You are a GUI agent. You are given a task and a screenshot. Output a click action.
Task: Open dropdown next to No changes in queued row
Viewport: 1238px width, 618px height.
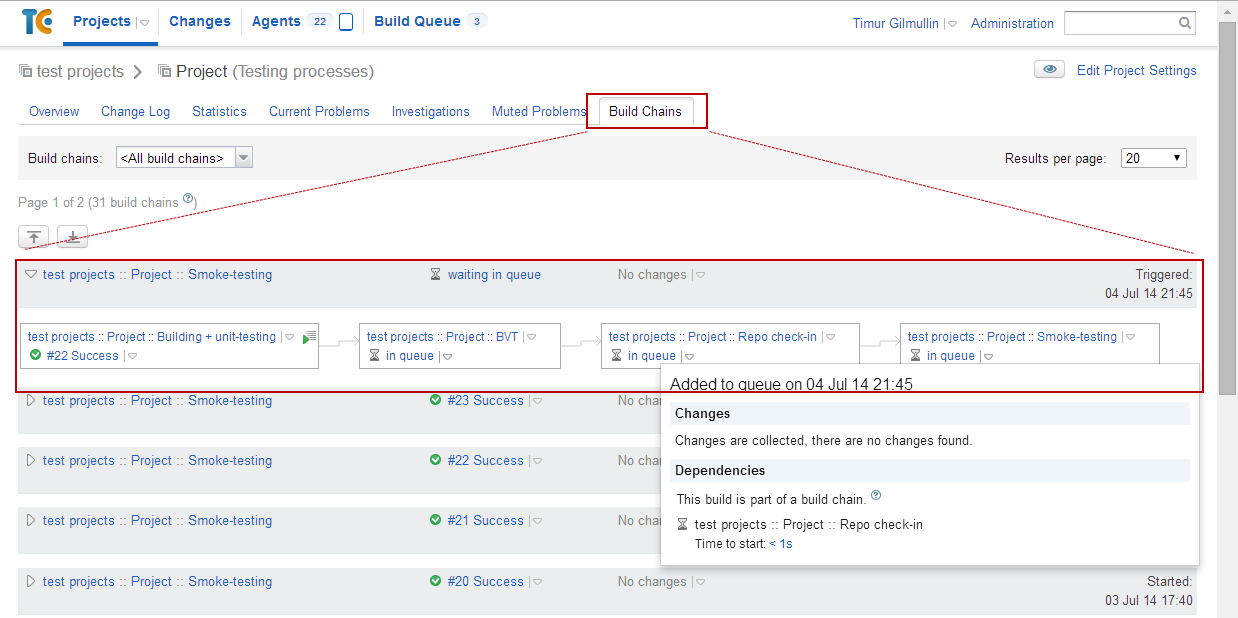pos(700,275)
